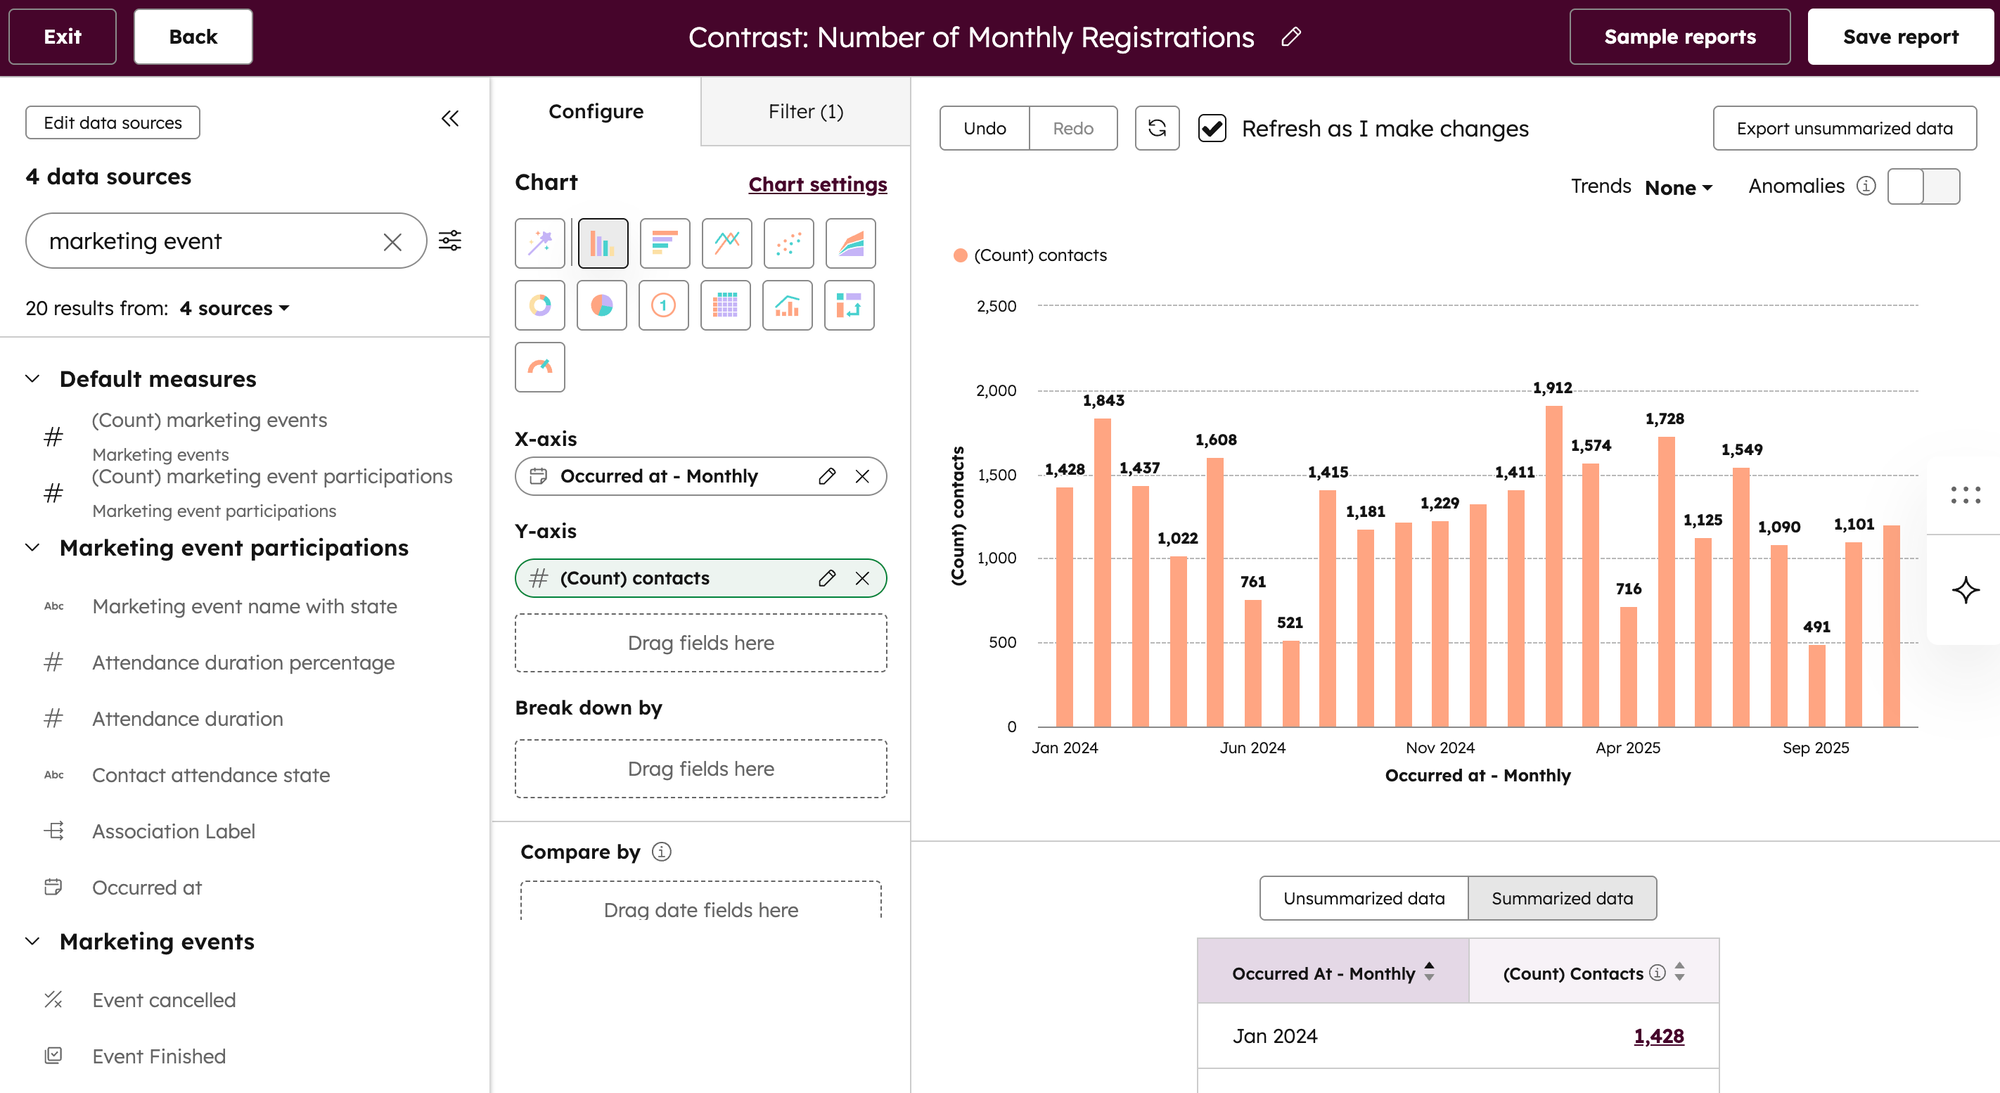2000x1093 pixels.
Task: Open the Chart settings link
Action: pyautogui.click(x=817, y=184)
